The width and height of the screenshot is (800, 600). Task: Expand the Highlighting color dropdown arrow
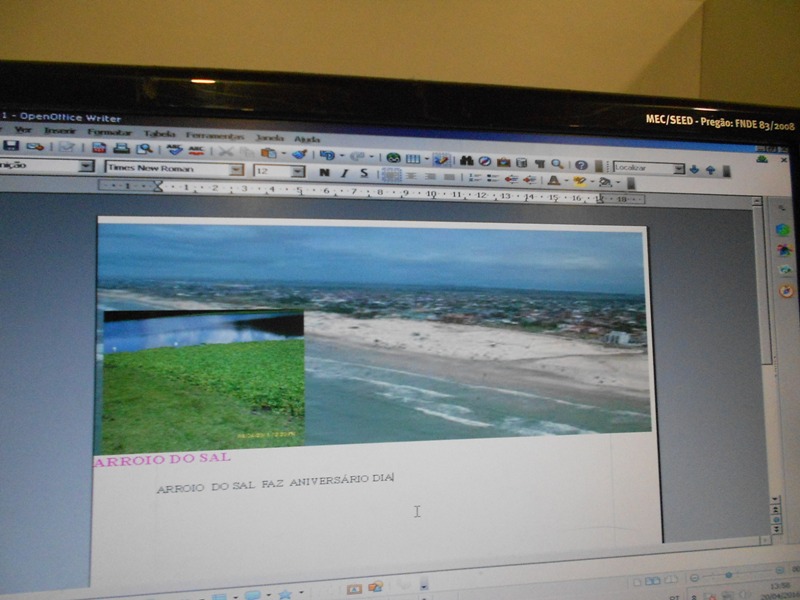coord(592,181)
